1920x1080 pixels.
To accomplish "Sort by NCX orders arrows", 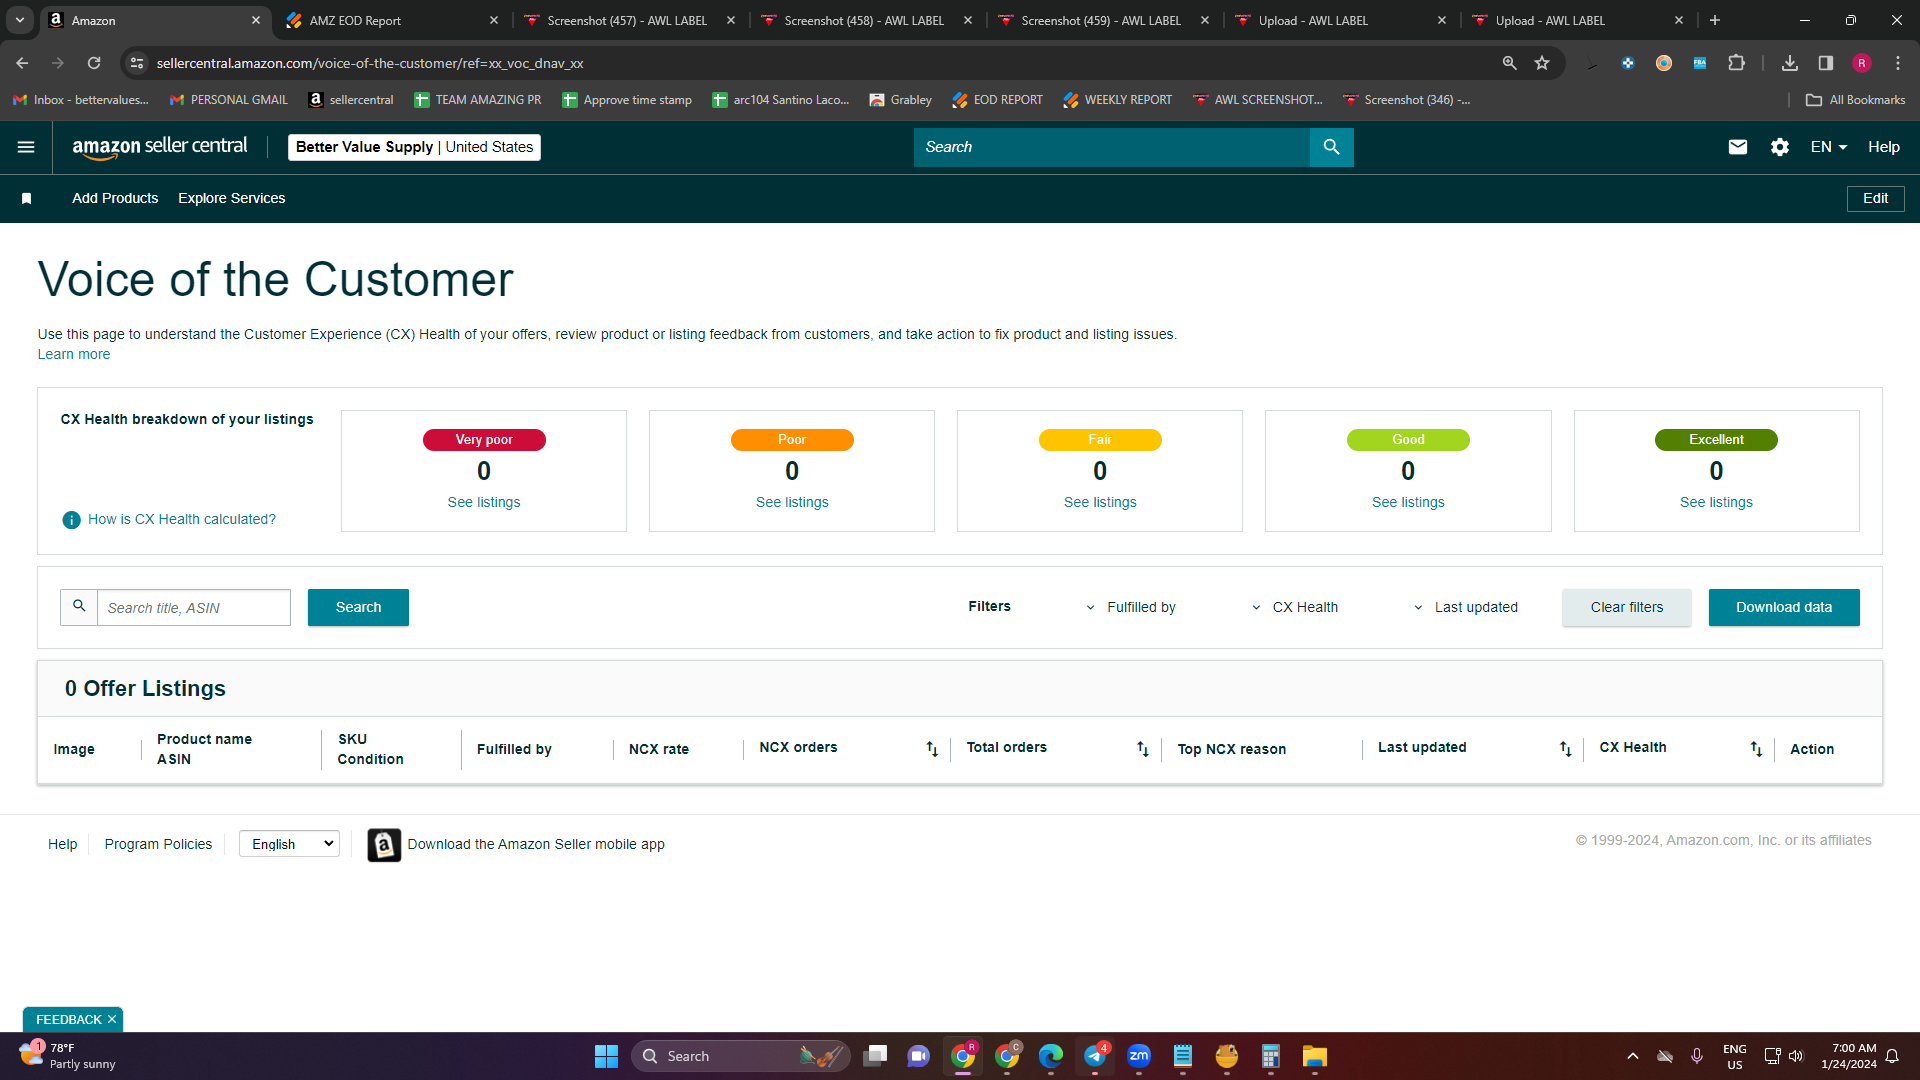I will coord(932,749).
